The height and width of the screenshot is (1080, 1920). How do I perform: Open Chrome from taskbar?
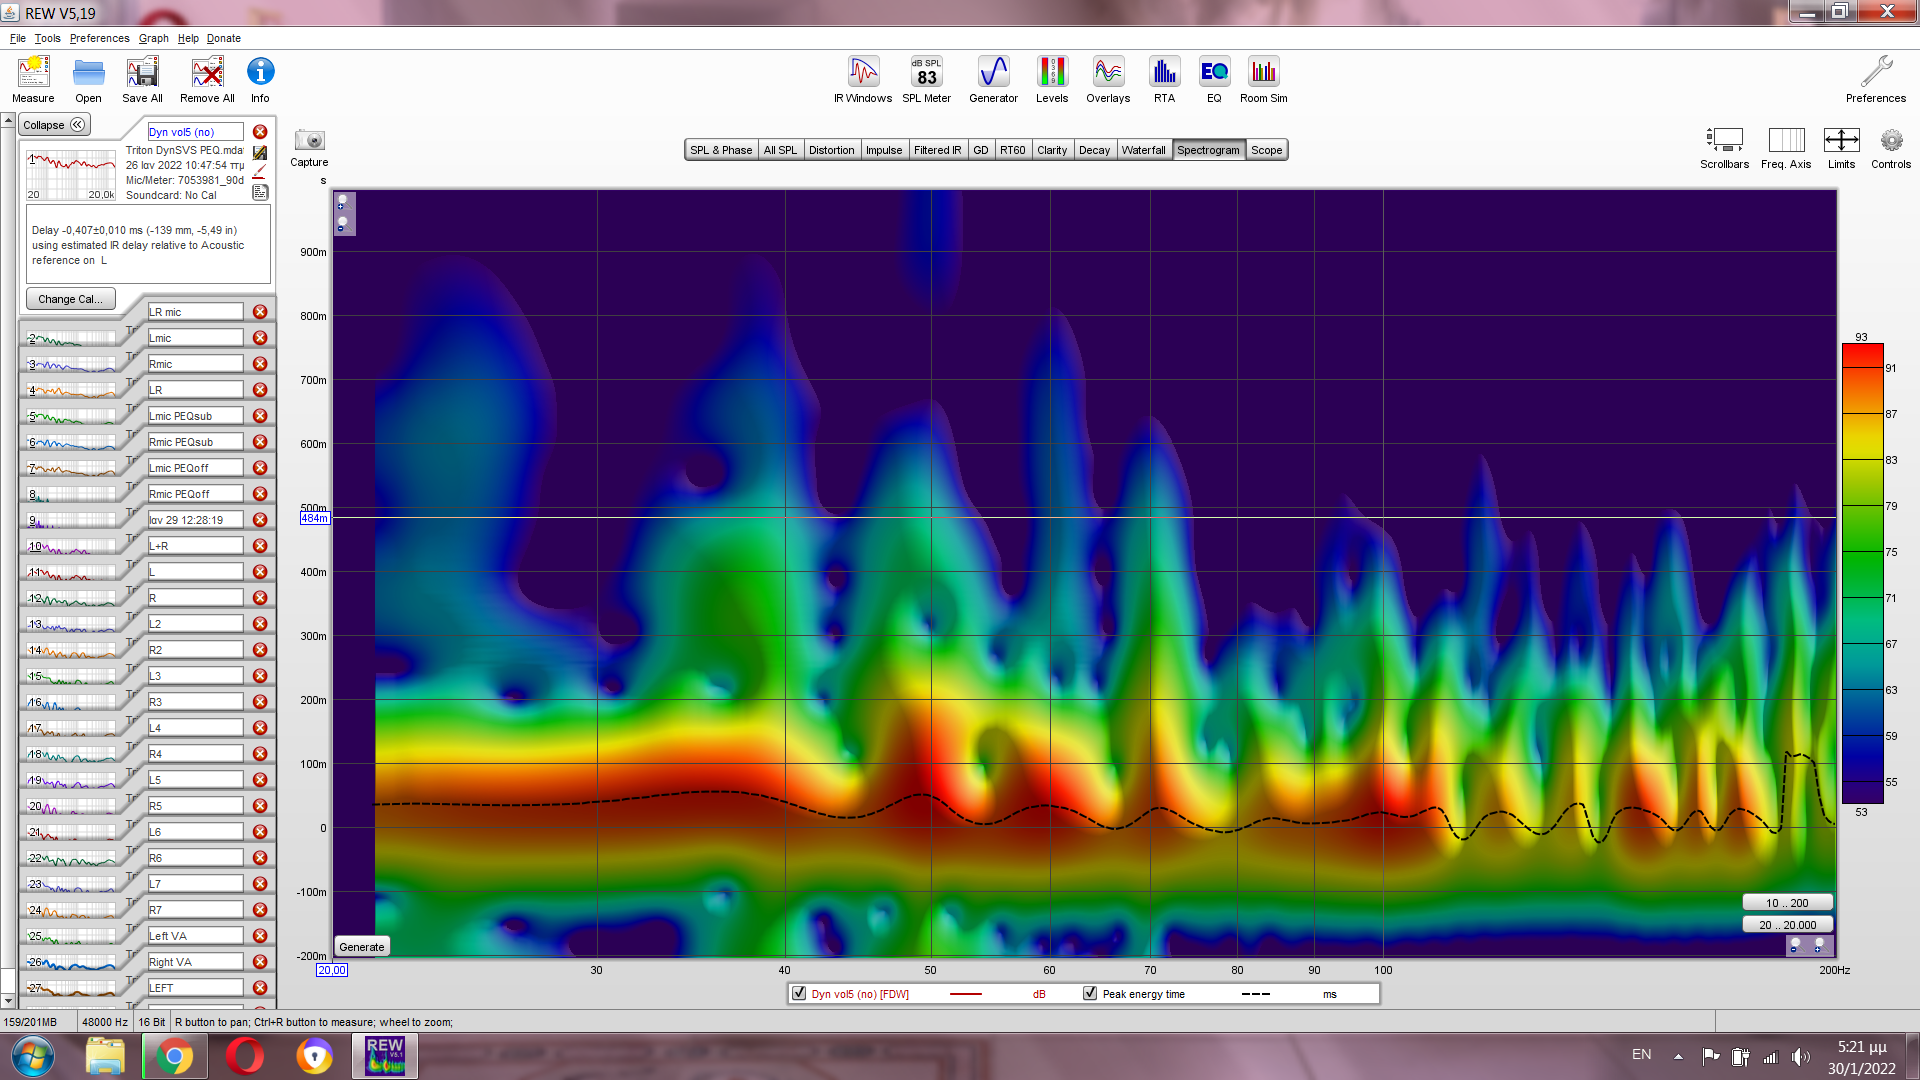click(x=174, y=1056)
